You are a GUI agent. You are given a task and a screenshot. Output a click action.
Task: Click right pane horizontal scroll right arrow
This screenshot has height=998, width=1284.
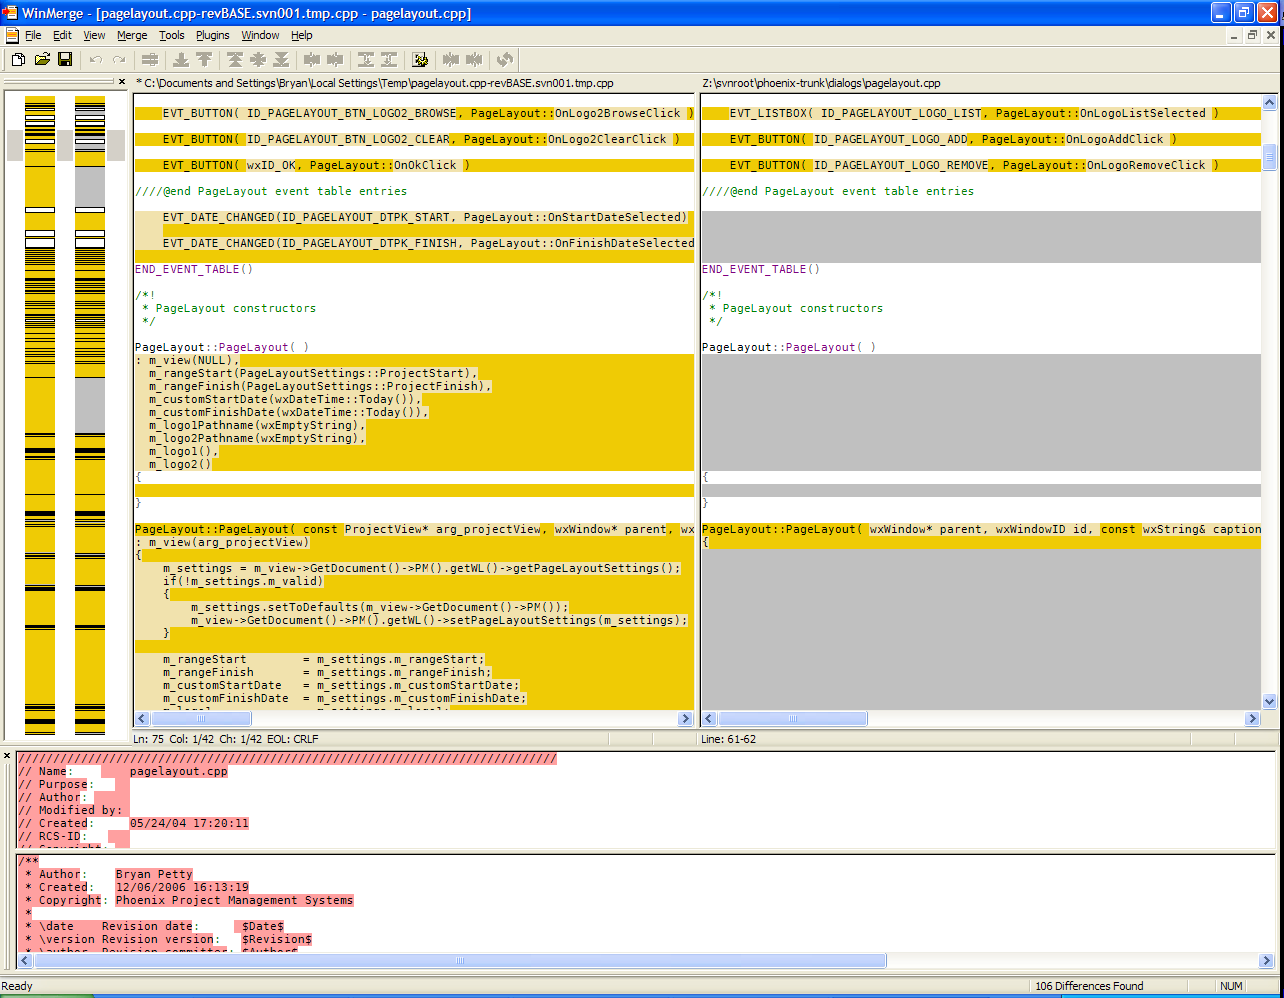pos(1252,719)
